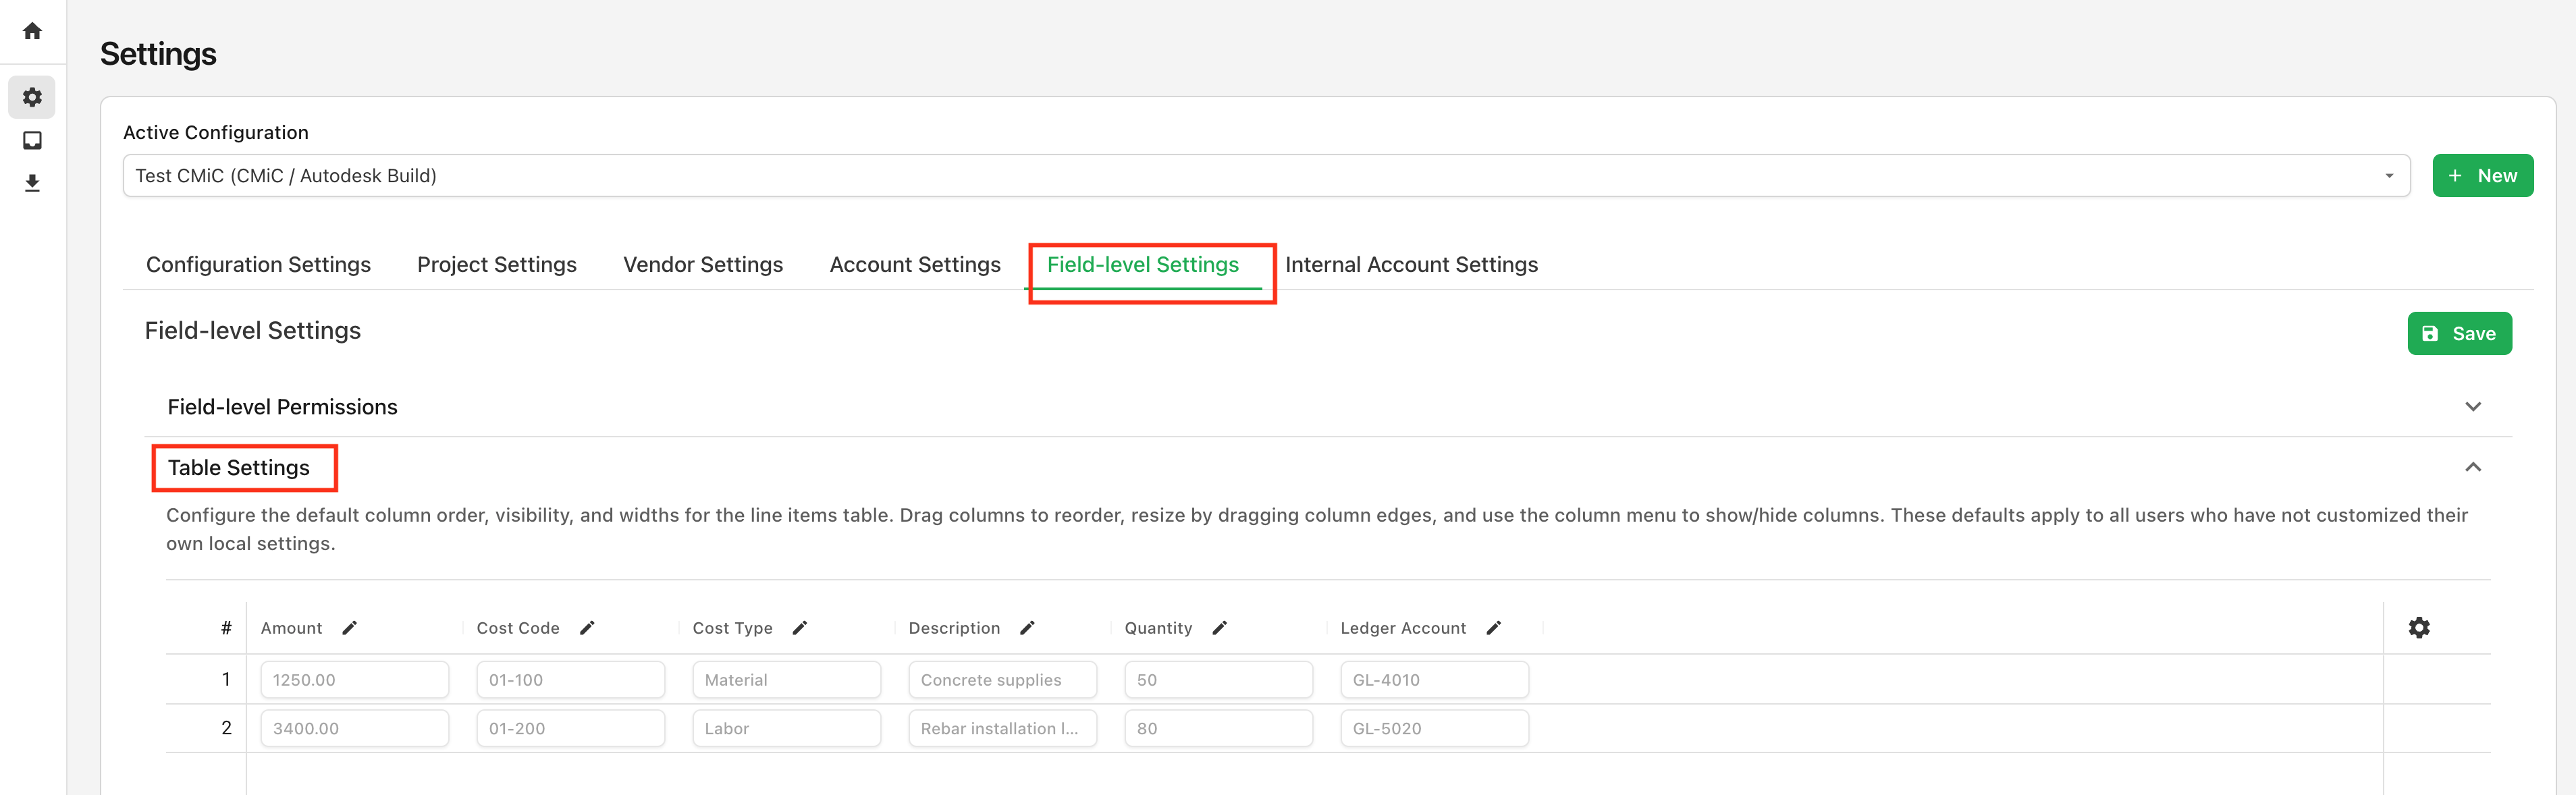The height and width of the screenshot is (795, 2576).
Task: Save the field-level settings
Action: tap(2459, 334)
